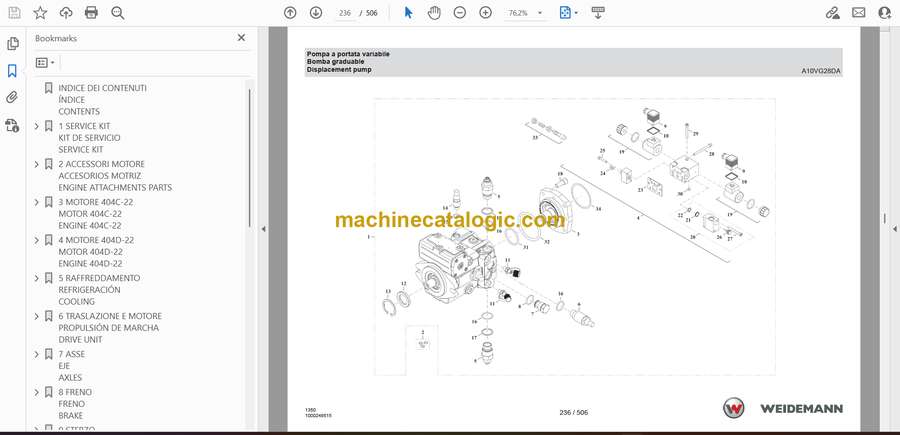Click the bookmarks panel scrollbar
This screenshot has width=900, height=435.
tap(249, 157)
